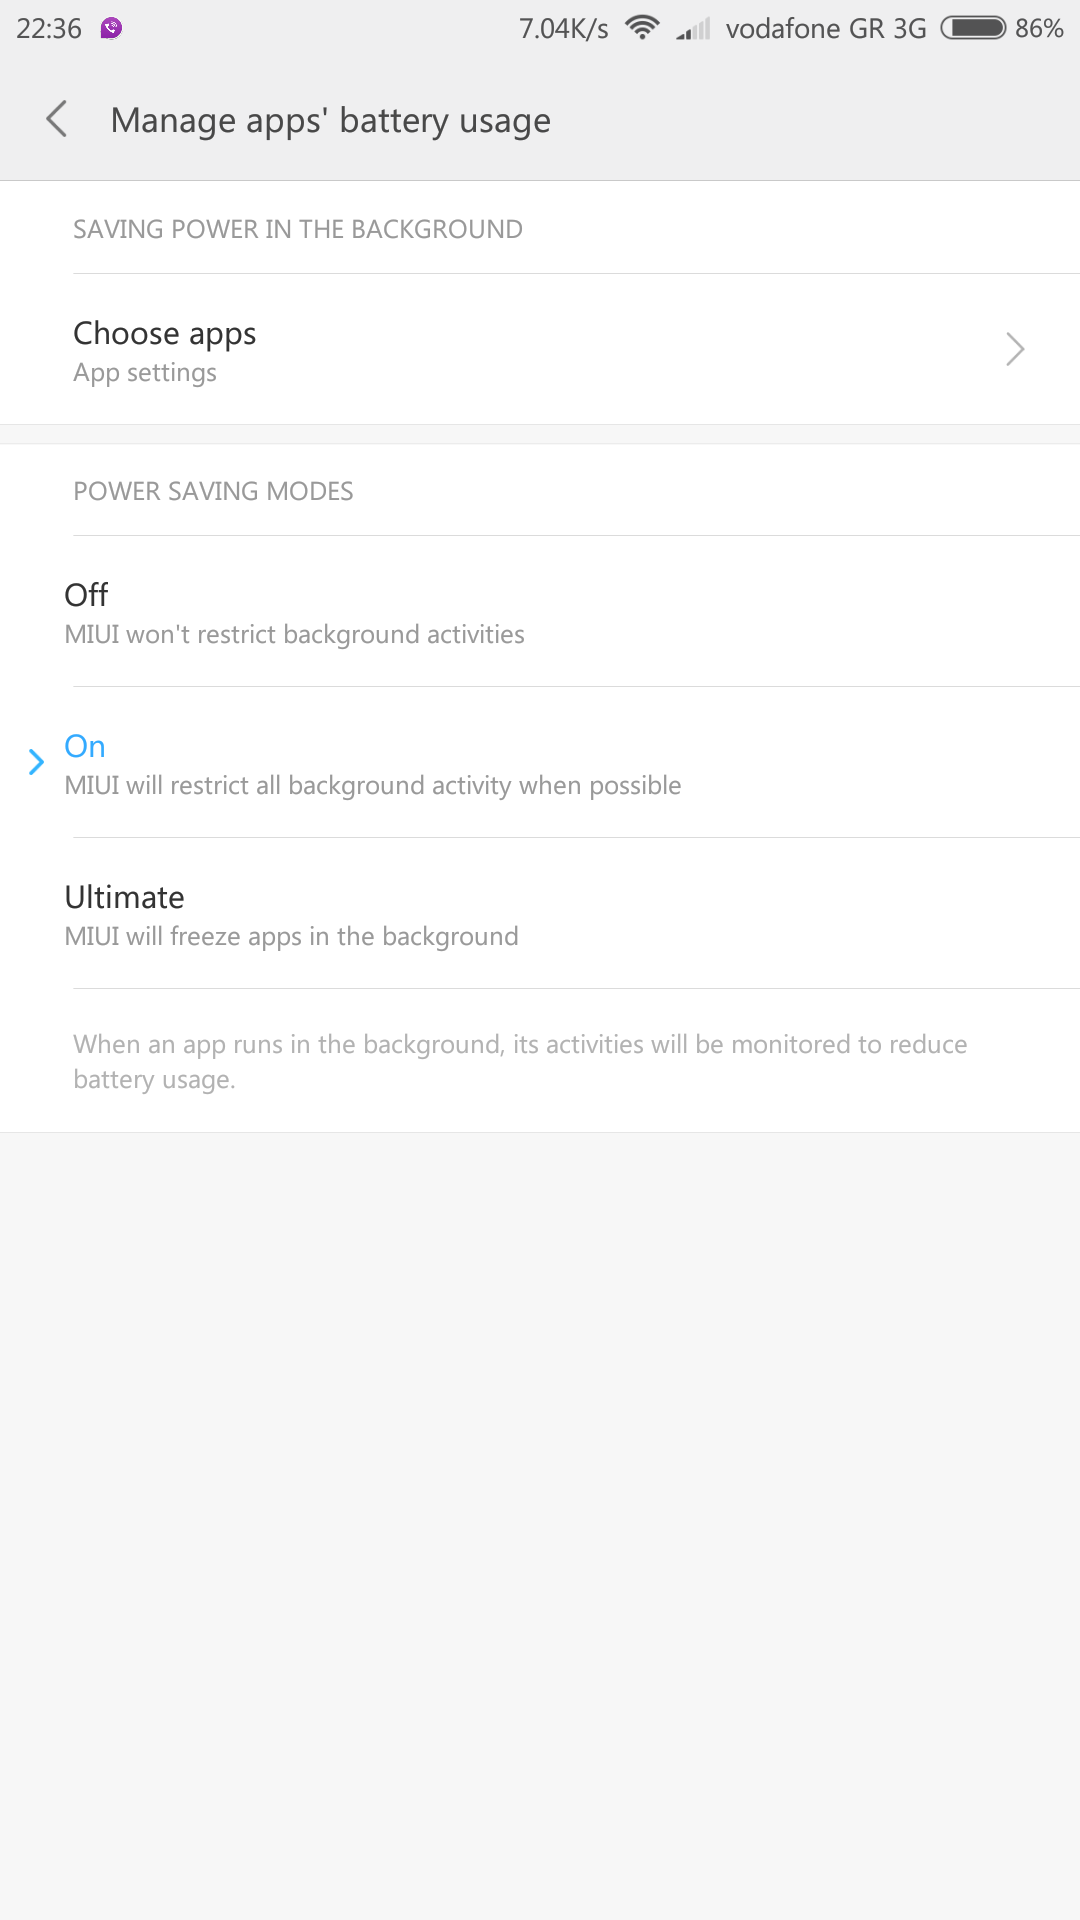Tap the battery icon in status bar

tap(973, 28)
